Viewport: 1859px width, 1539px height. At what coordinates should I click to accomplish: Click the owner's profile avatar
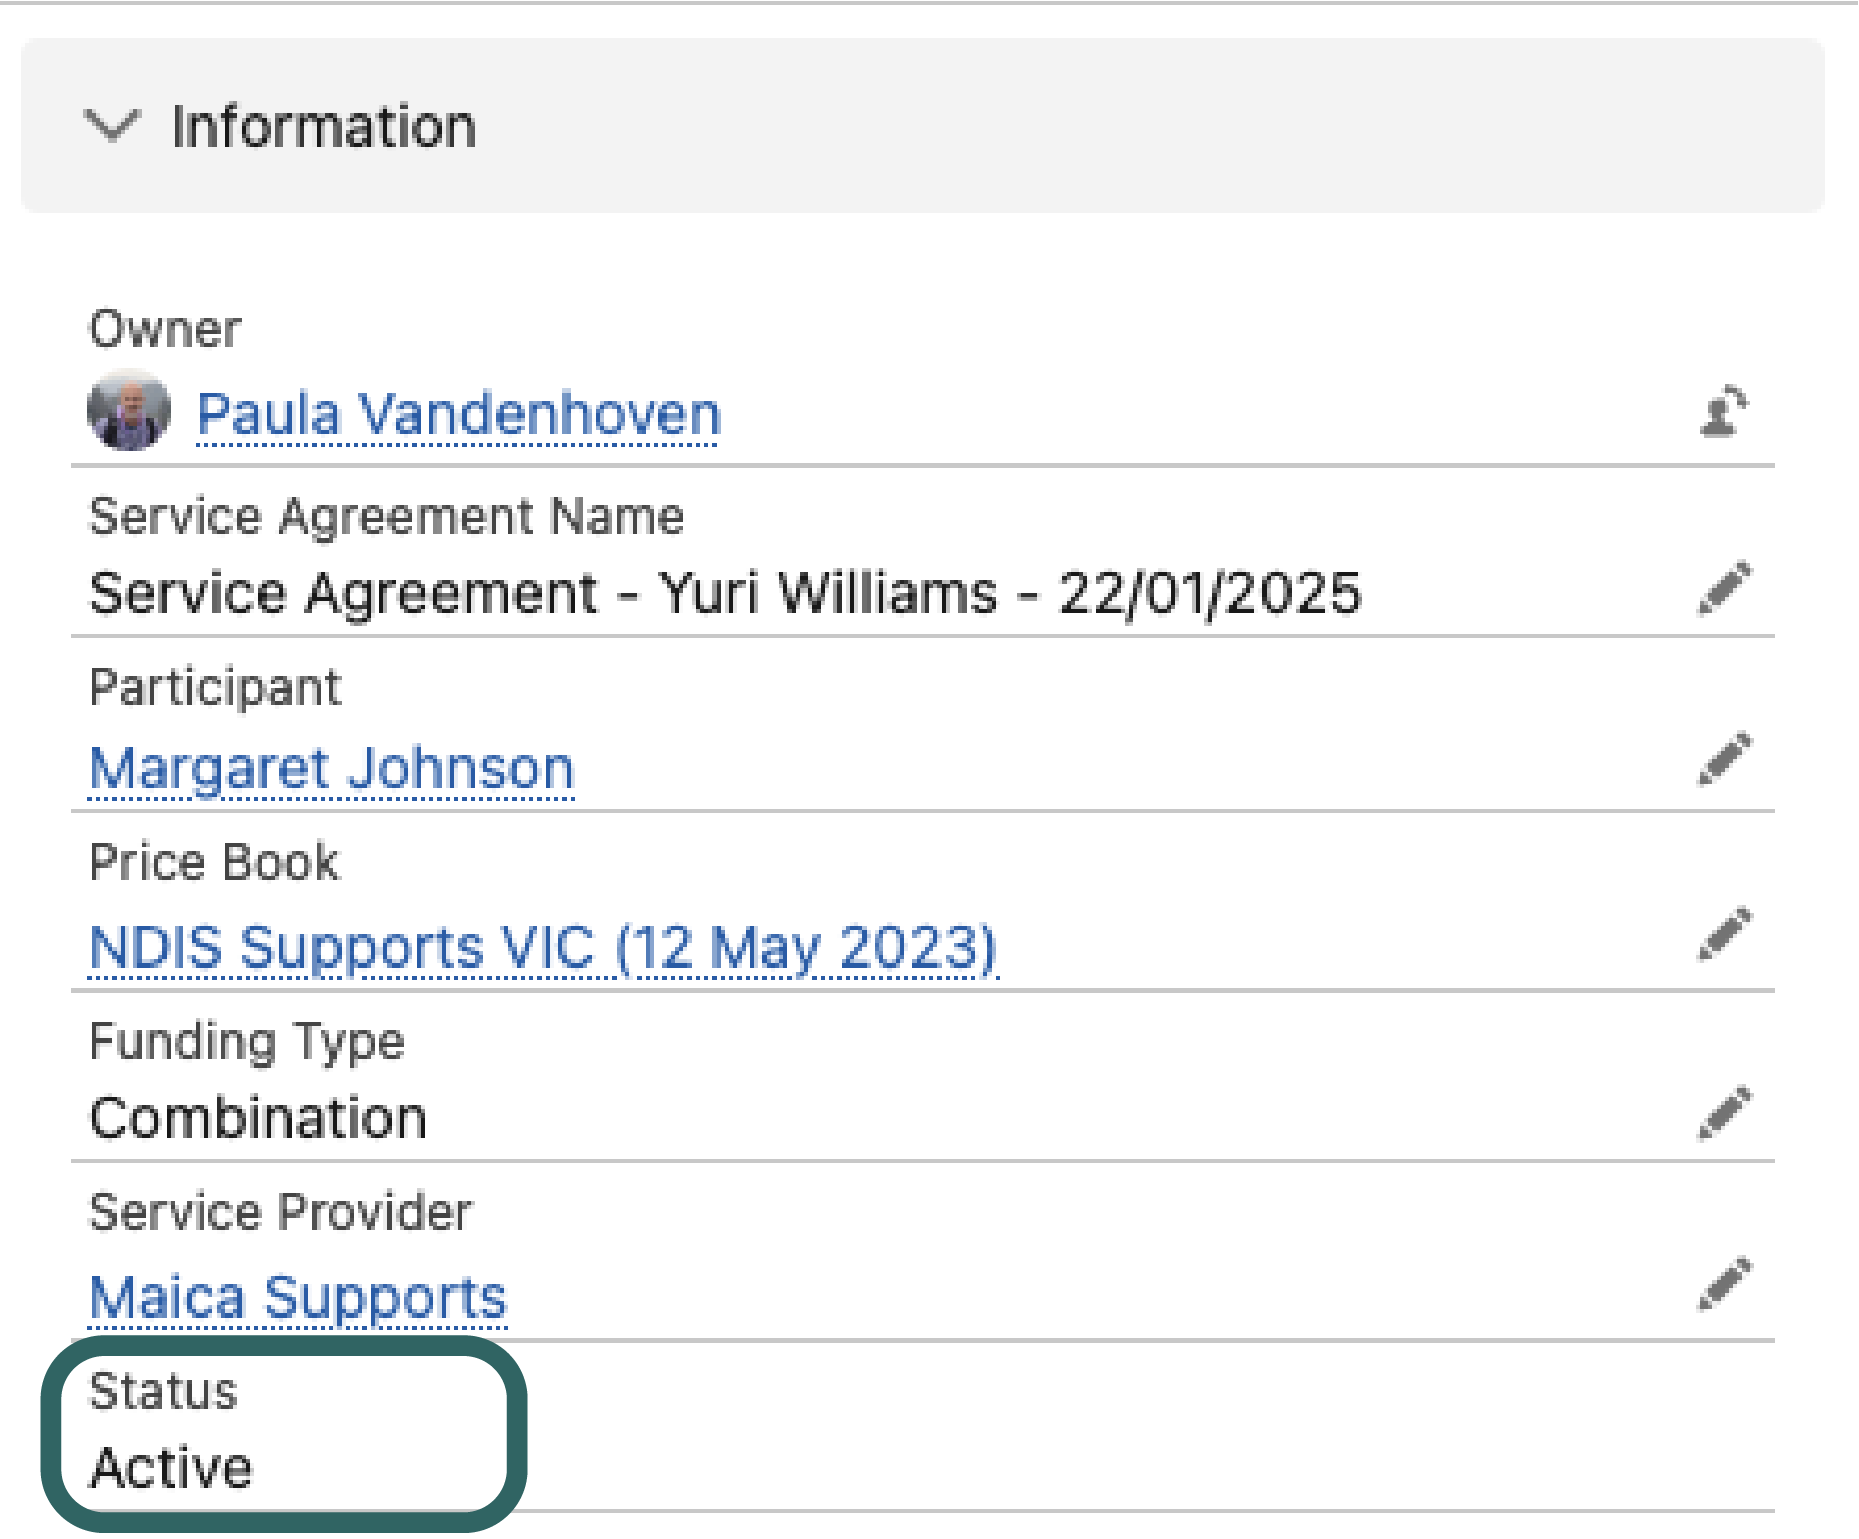pos(129,411)
